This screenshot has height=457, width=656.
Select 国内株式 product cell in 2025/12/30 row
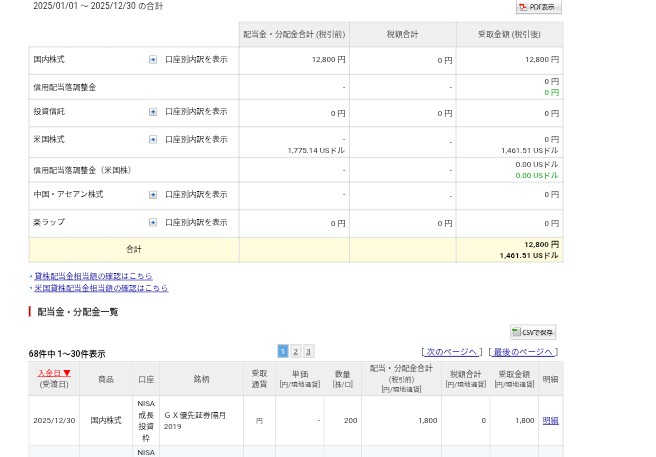click(x=106, y=420)
